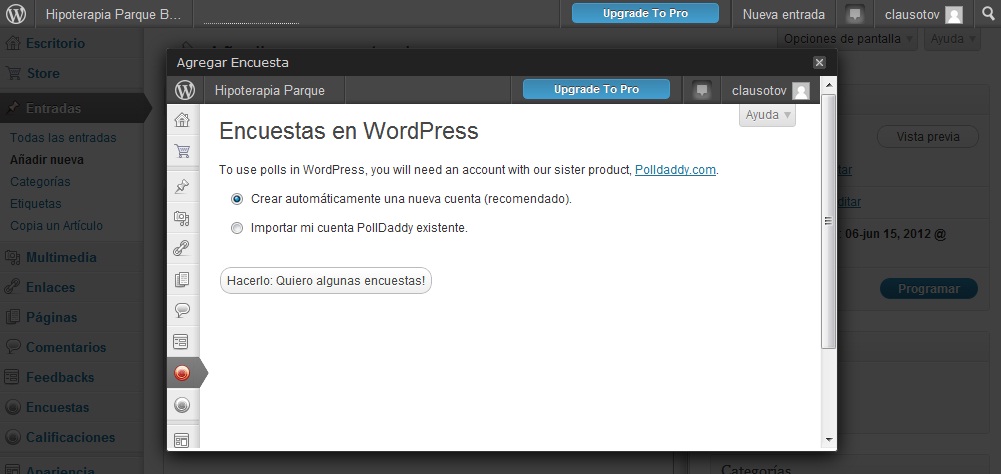Screen dimensions: 1001x474
Task: Click the notifications icon in dialog toolbar
Action: coord(702,90)
